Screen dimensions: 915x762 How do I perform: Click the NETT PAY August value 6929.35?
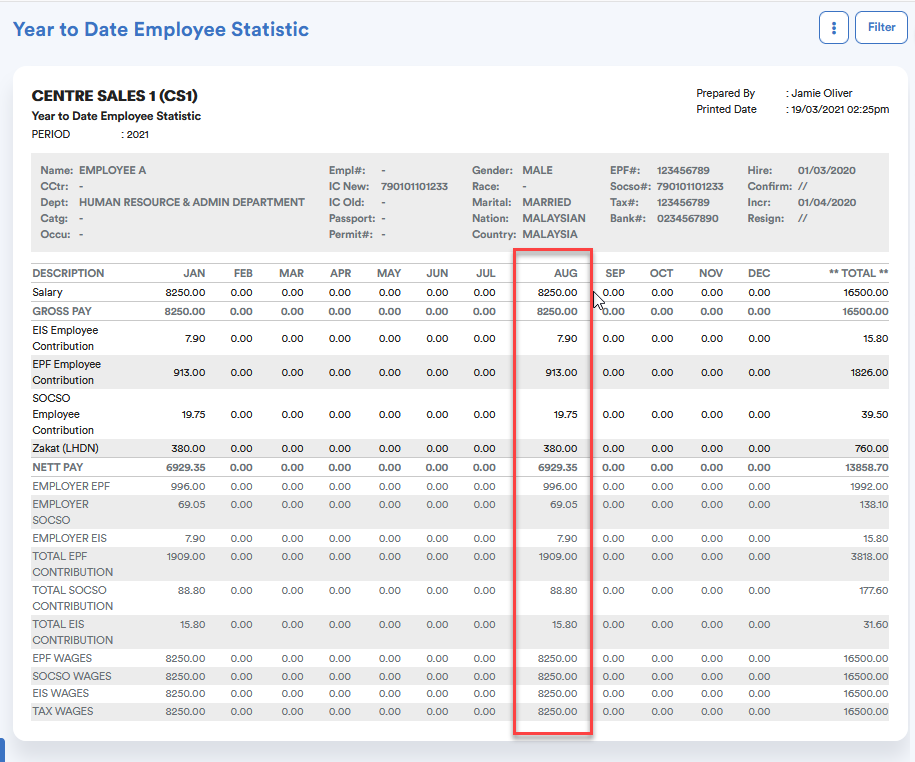(558, 467)
